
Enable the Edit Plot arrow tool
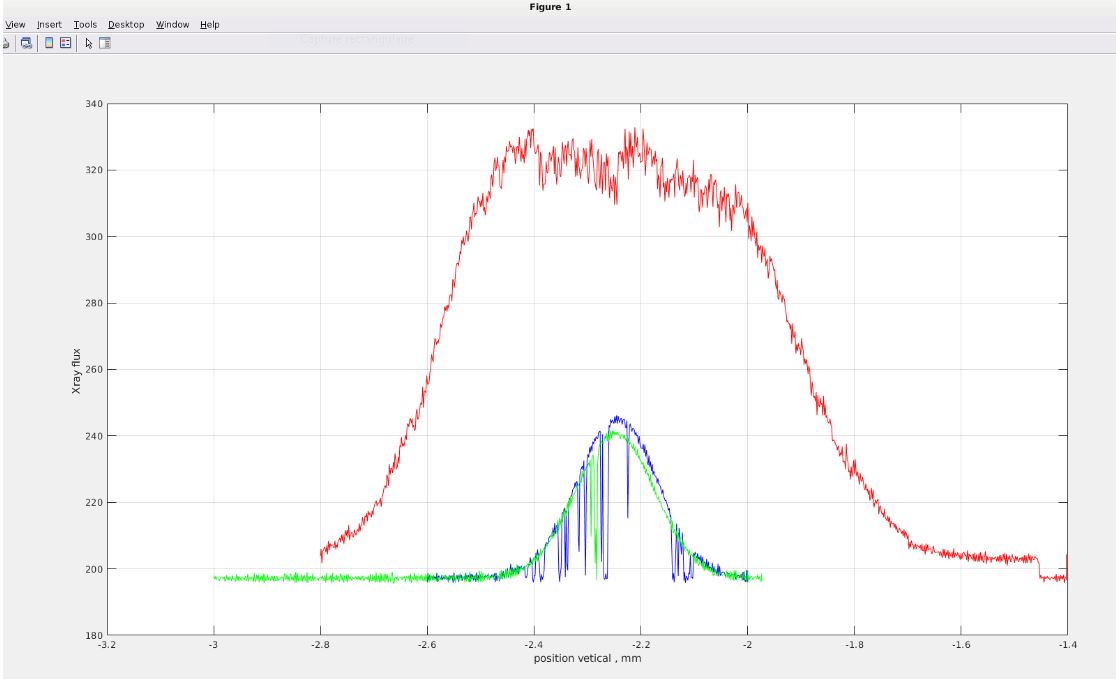tap(89, 43)
